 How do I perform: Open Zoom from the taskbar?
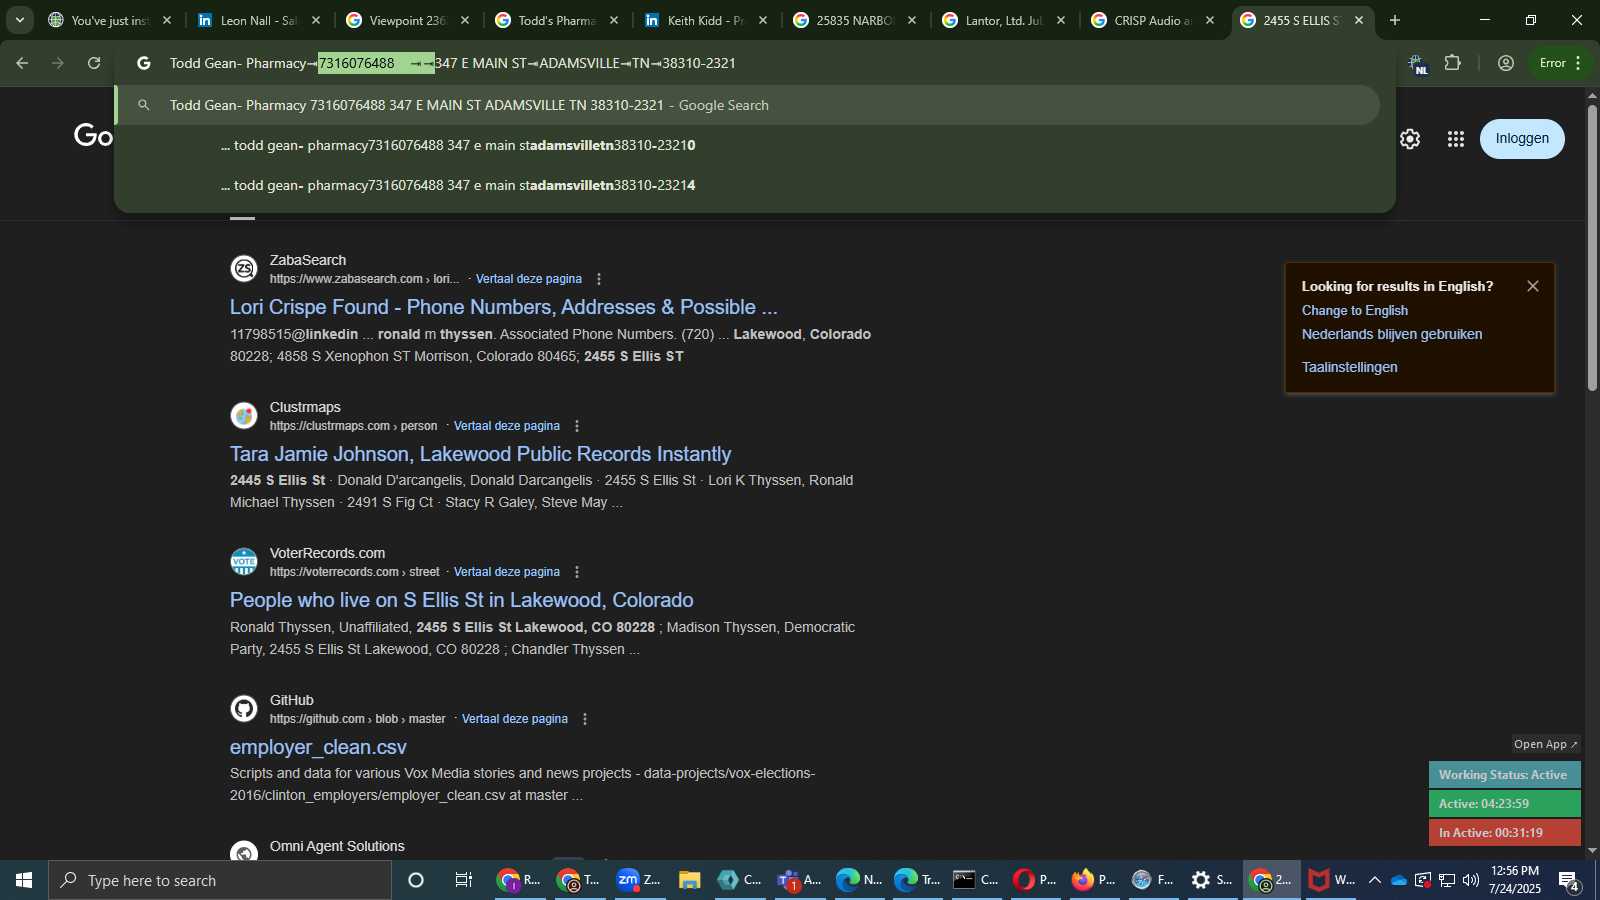[638, 880]
